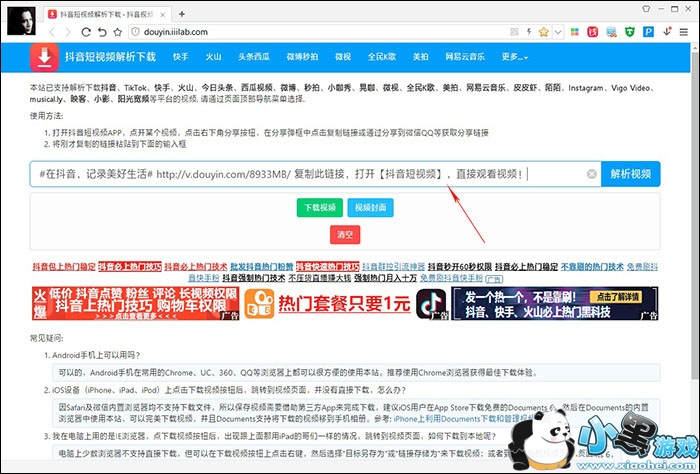Image resolution: width=700 pixels, height=474 pixels.
Task: Click the yellow favorite star icon
Action: point(543,32)
